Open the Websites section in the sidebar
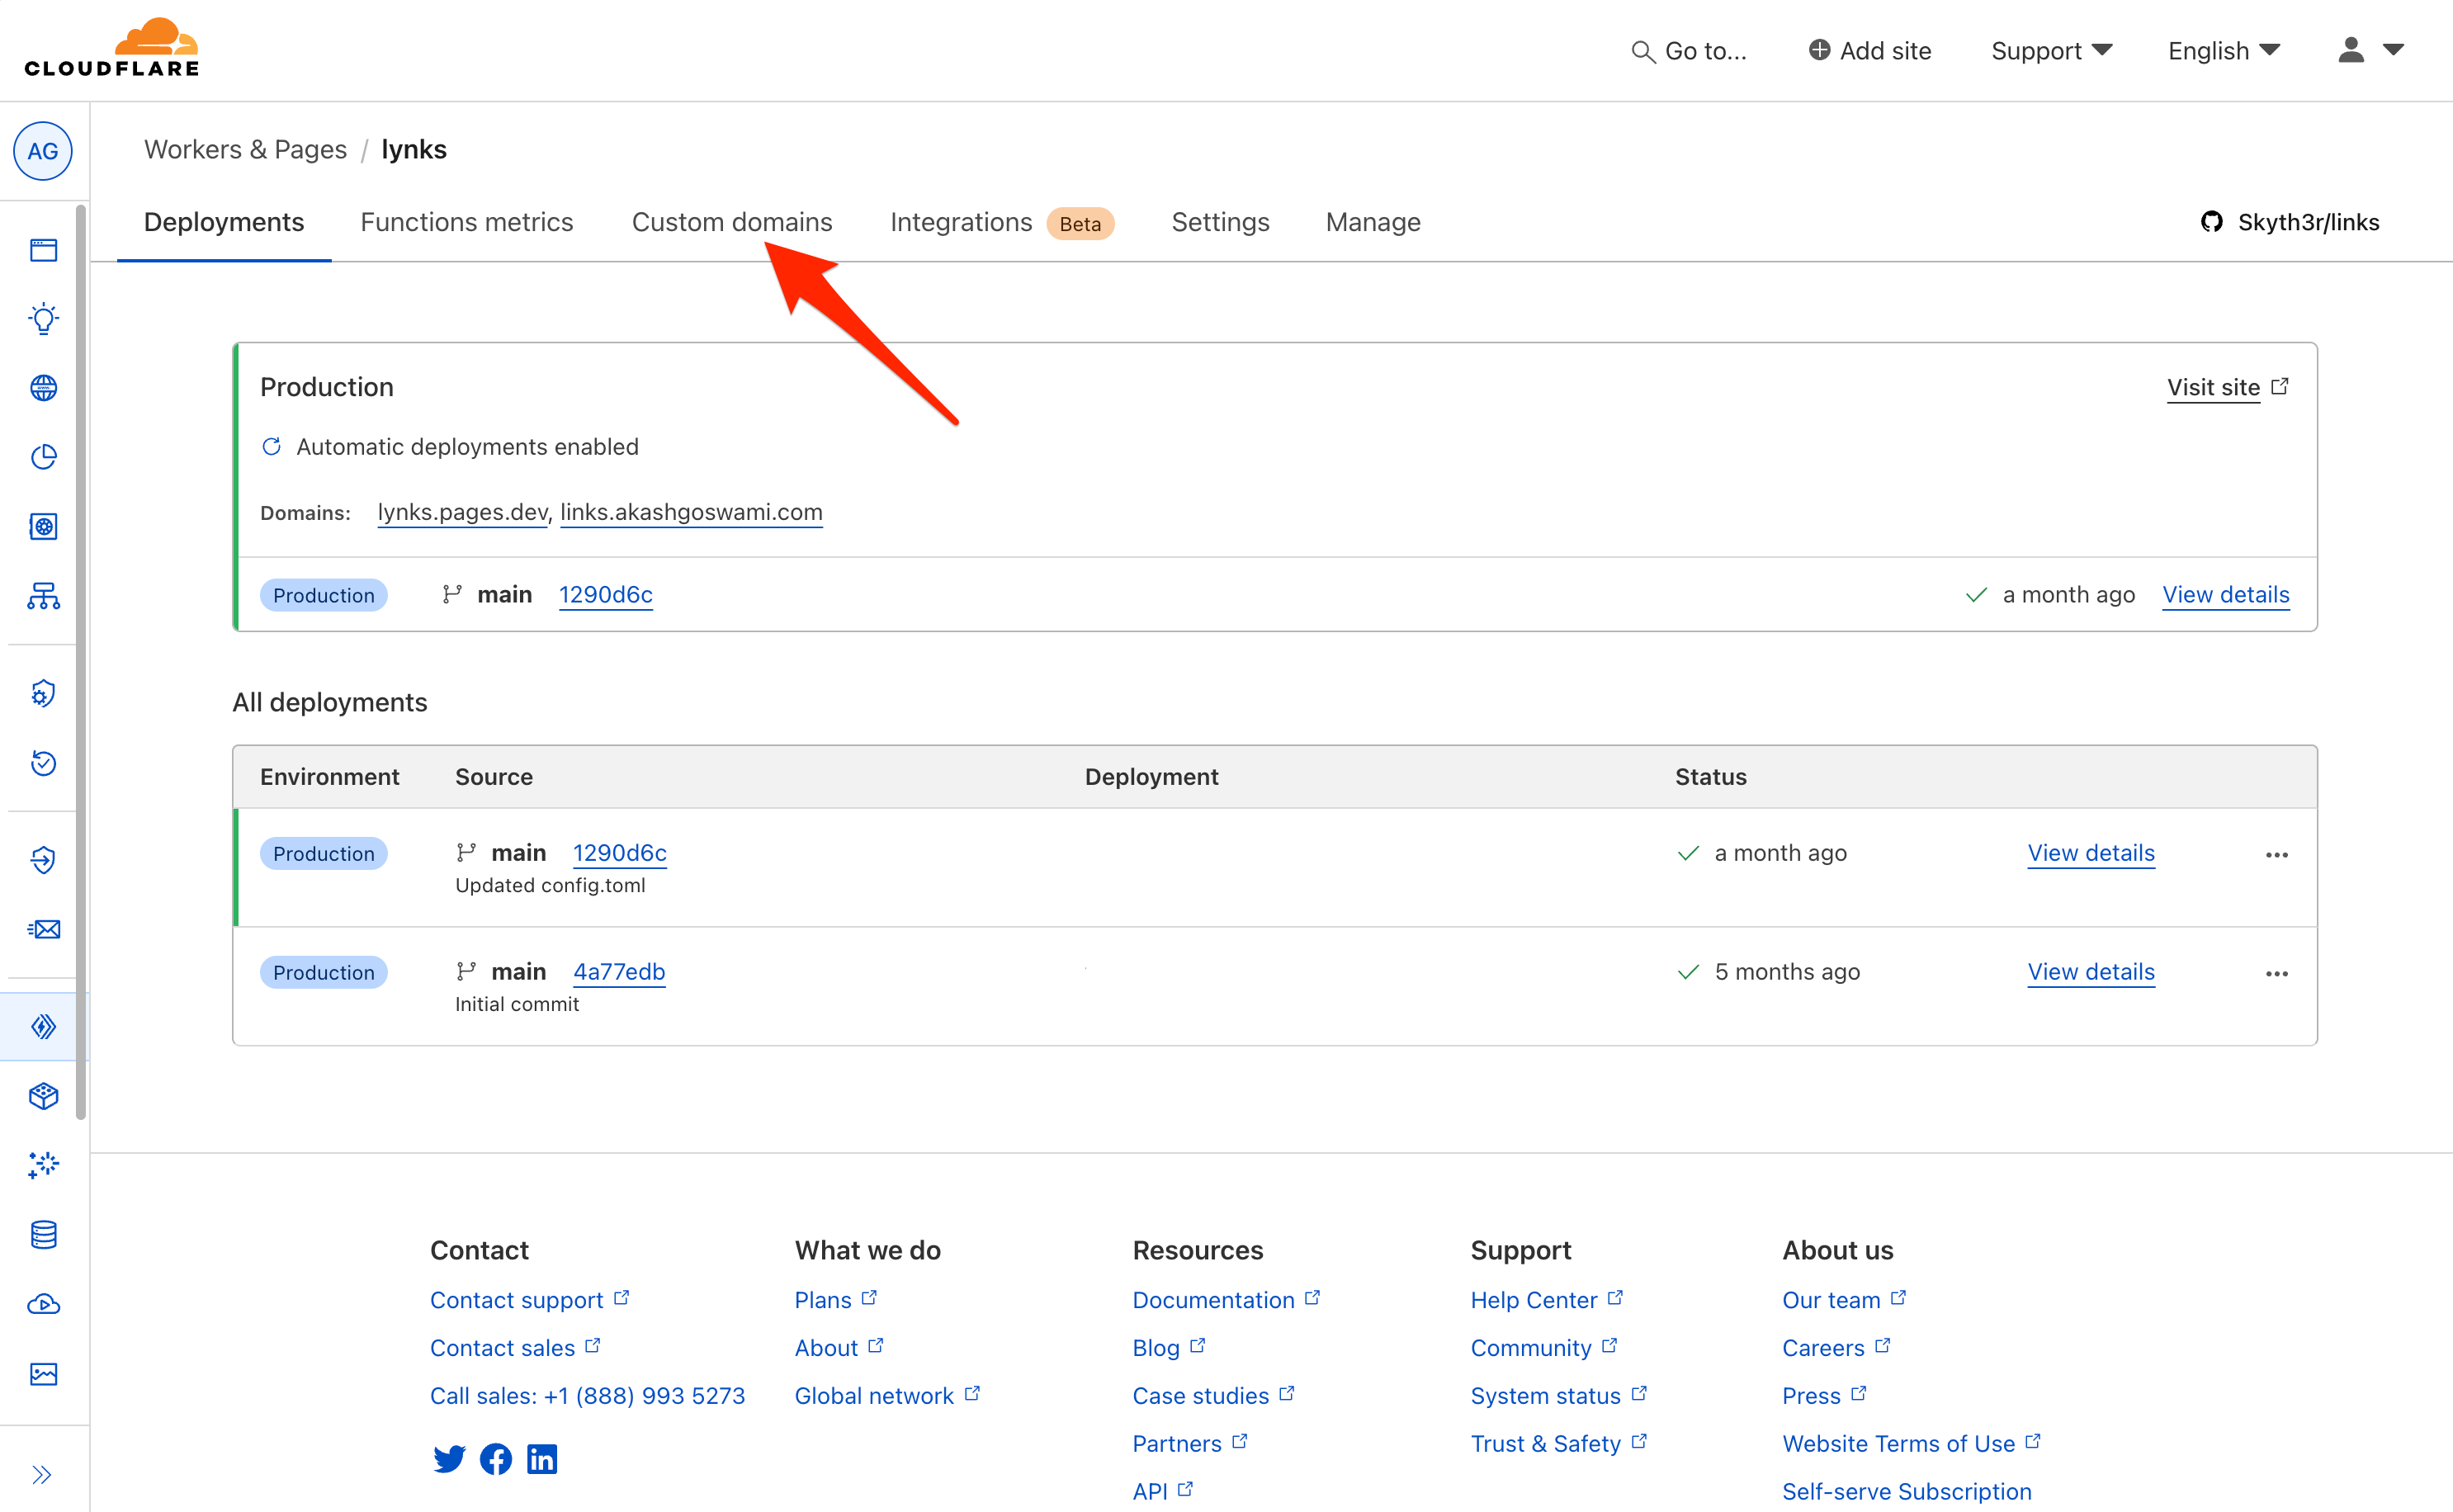Screen dimensions: 2453x1512 [x=43, y=250]
